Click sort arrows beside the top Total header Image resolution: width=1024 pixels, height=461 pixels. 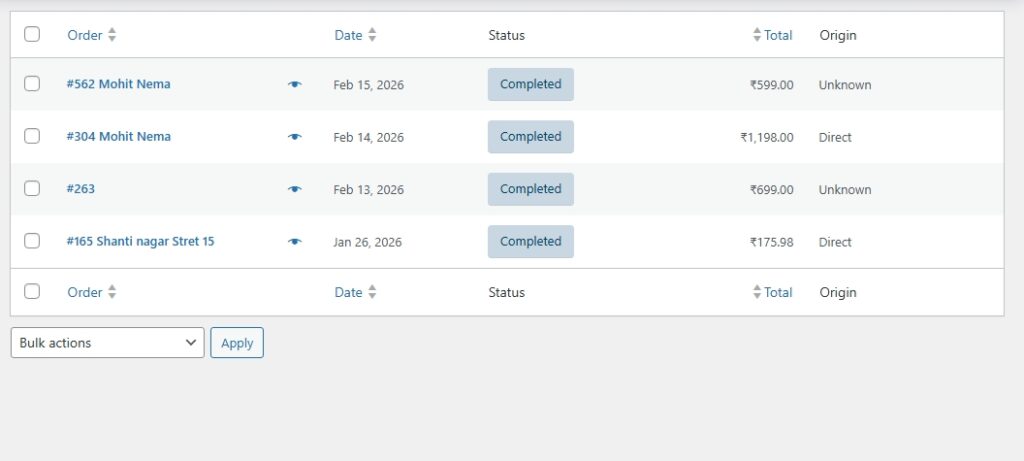click(x=757, y=35)
